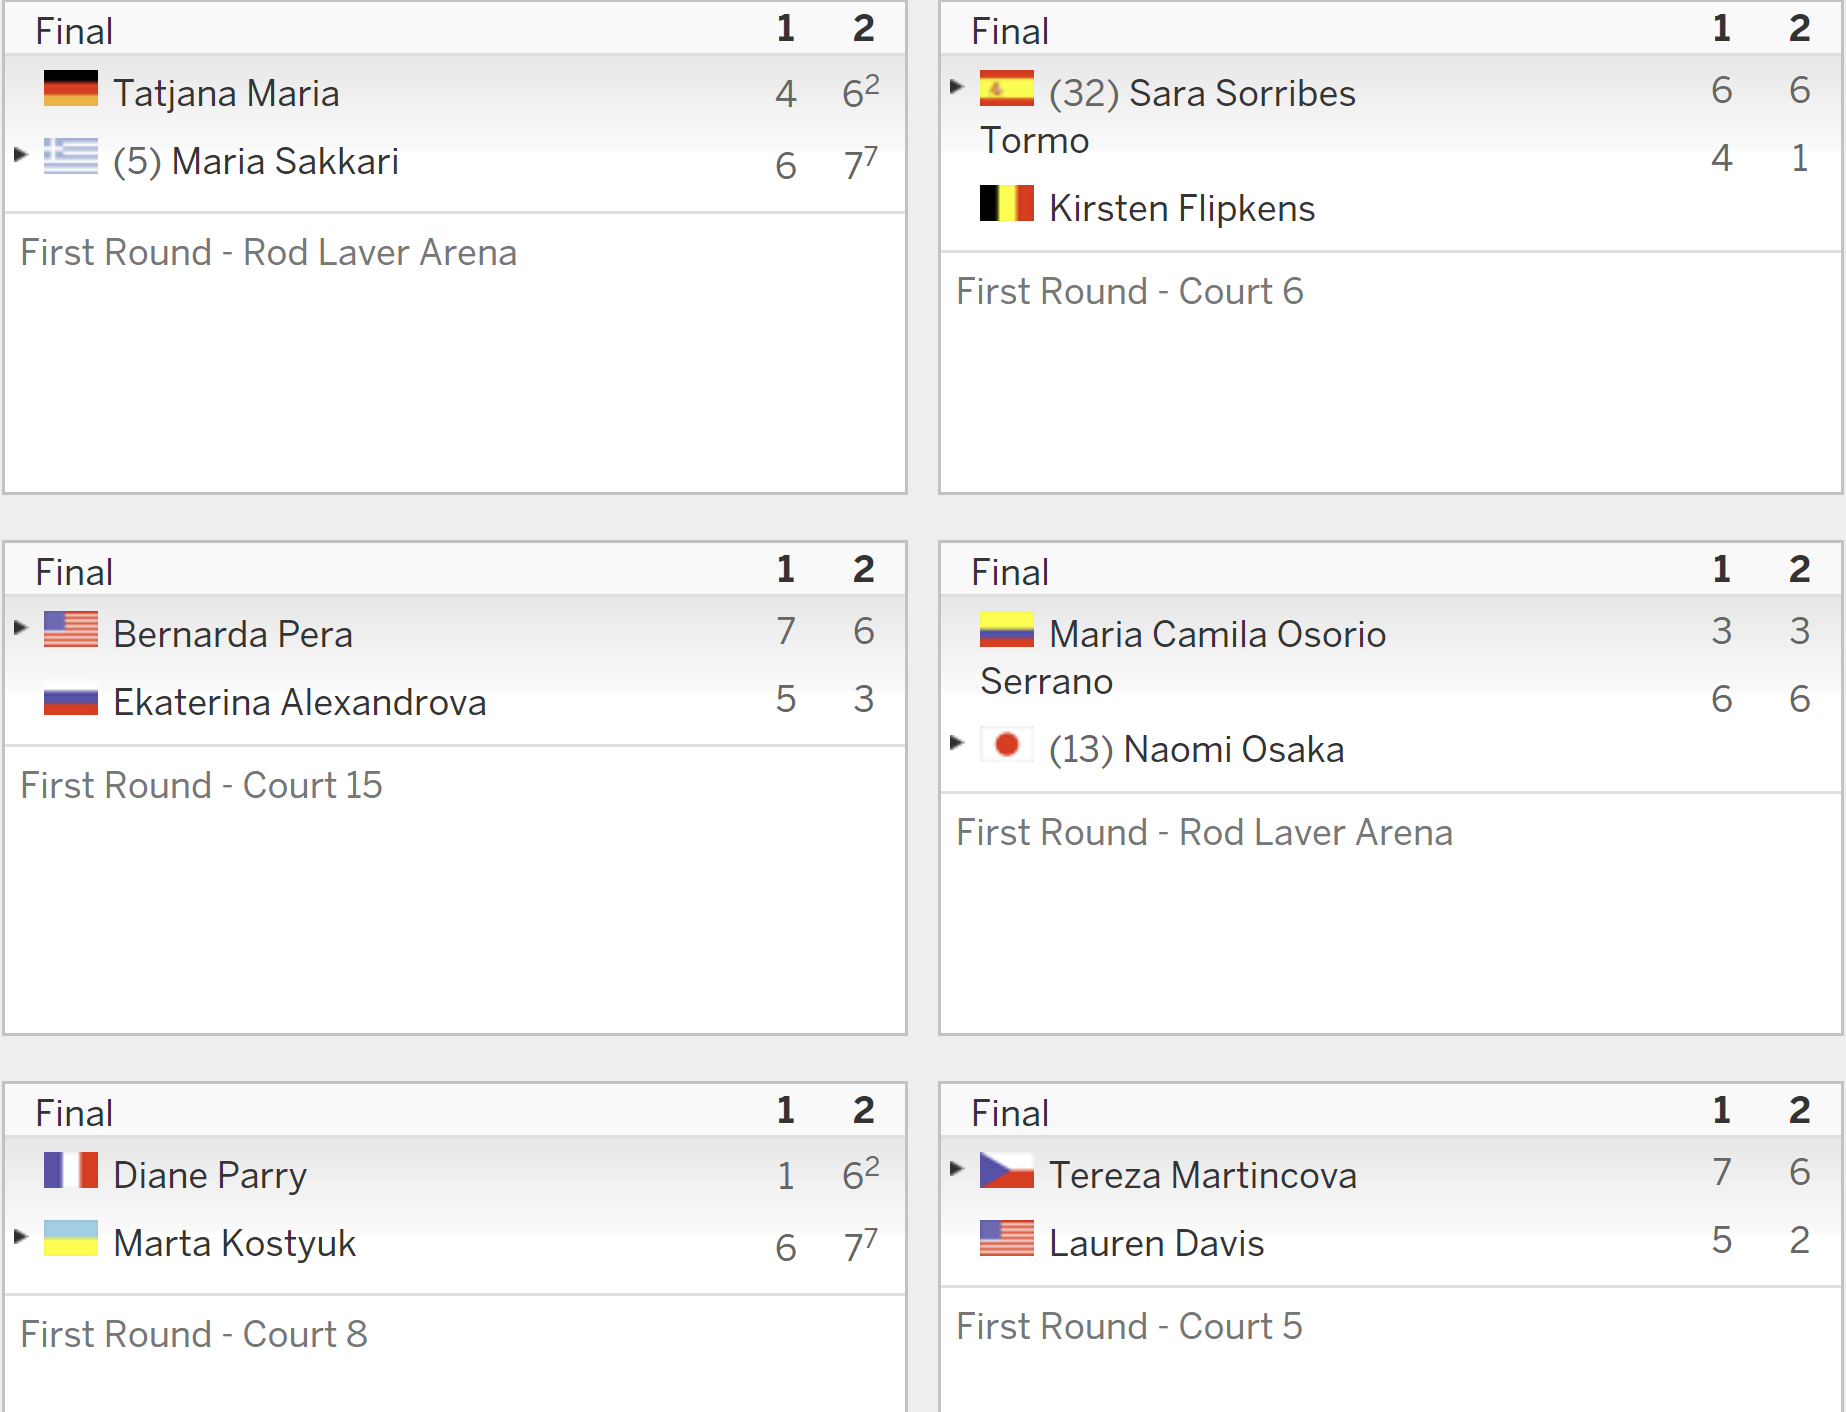Open Kirsten Flipkens's player name link
This screenshot has height=1412, width=1846.
pyautogui.click(x=1182, y=208)
